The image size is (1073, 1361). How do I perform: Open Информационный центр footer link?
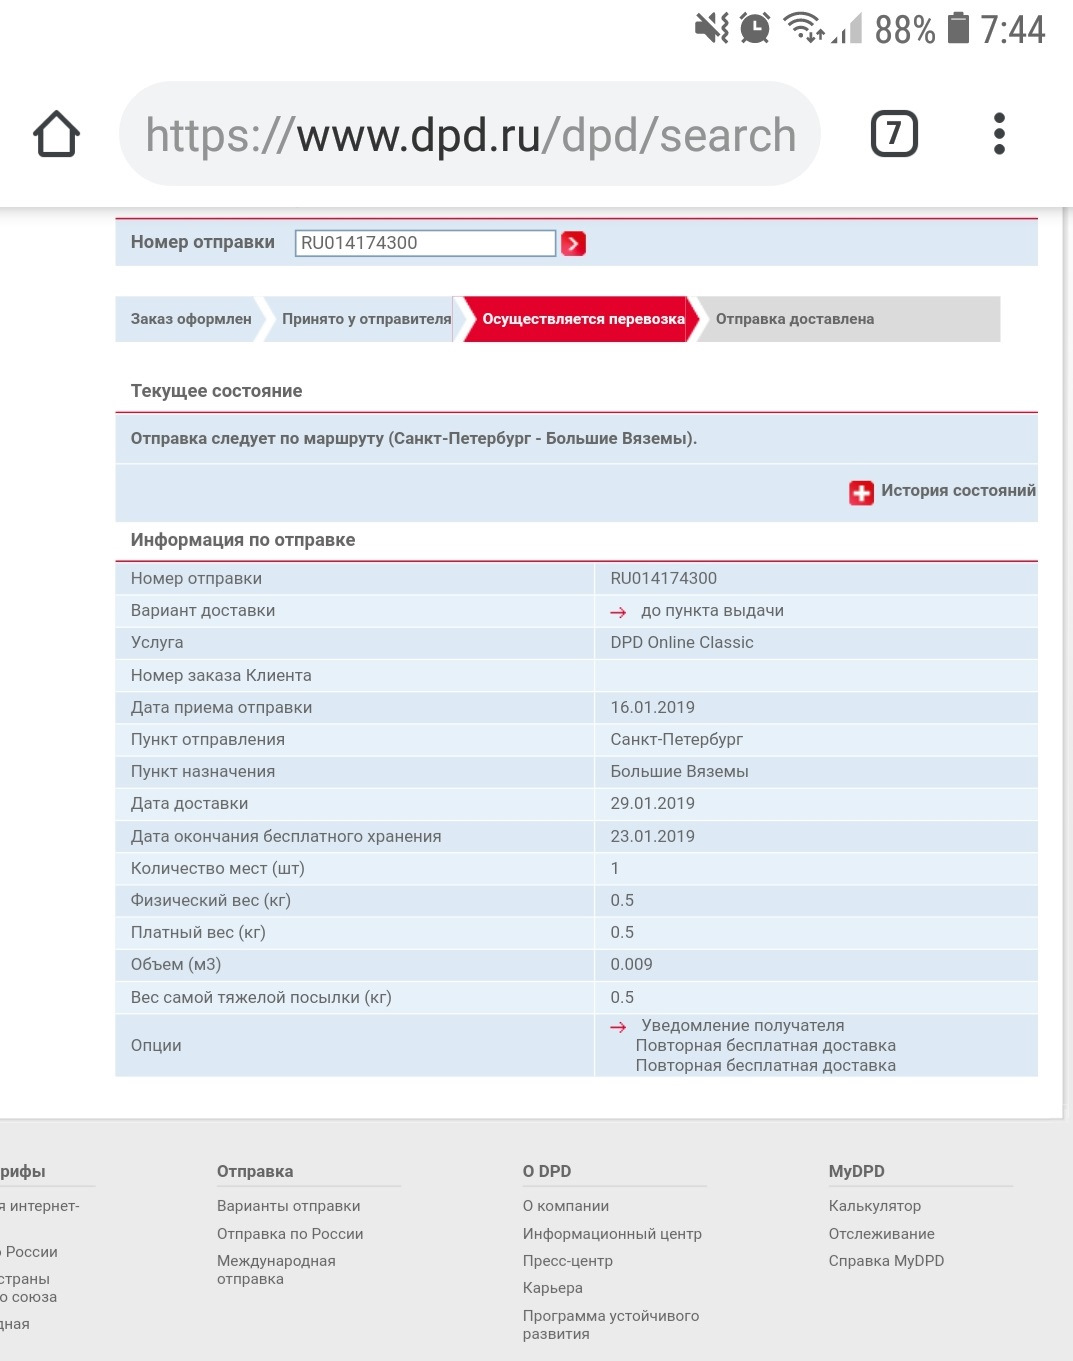612,1234
